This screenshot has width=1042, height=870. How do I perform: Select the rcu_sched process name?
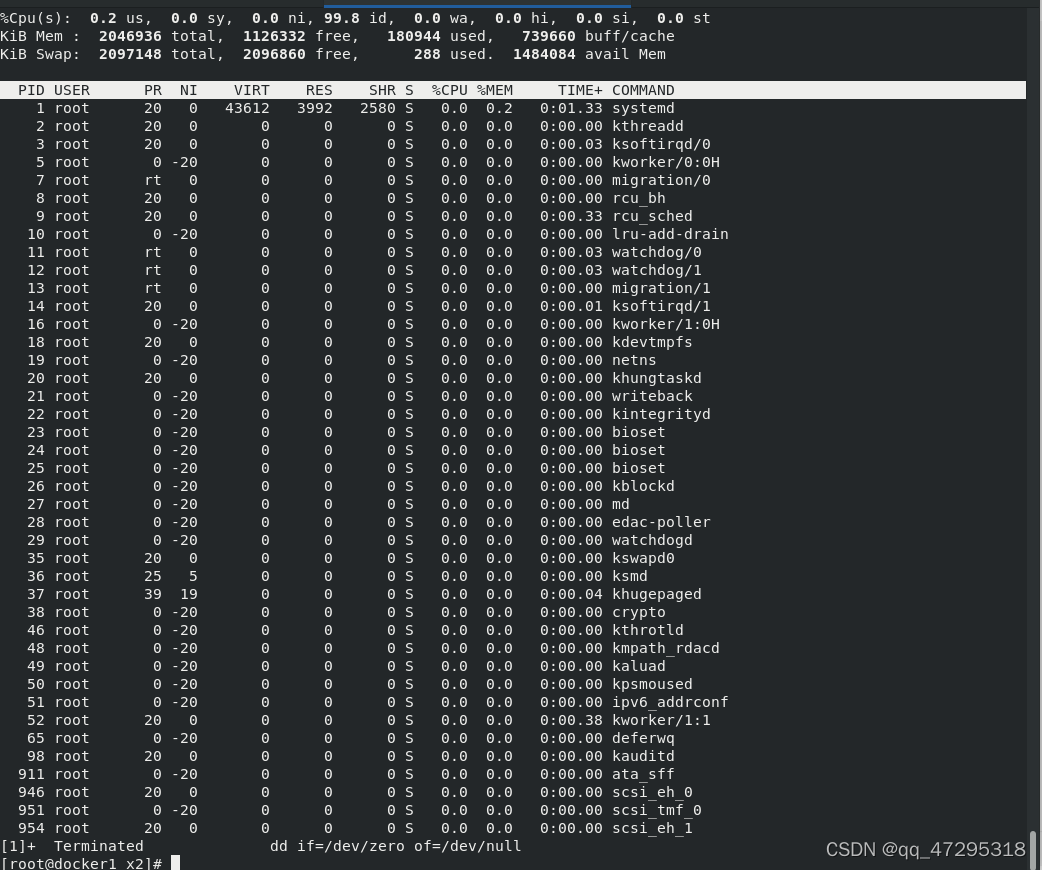click(x=653, y=216)
